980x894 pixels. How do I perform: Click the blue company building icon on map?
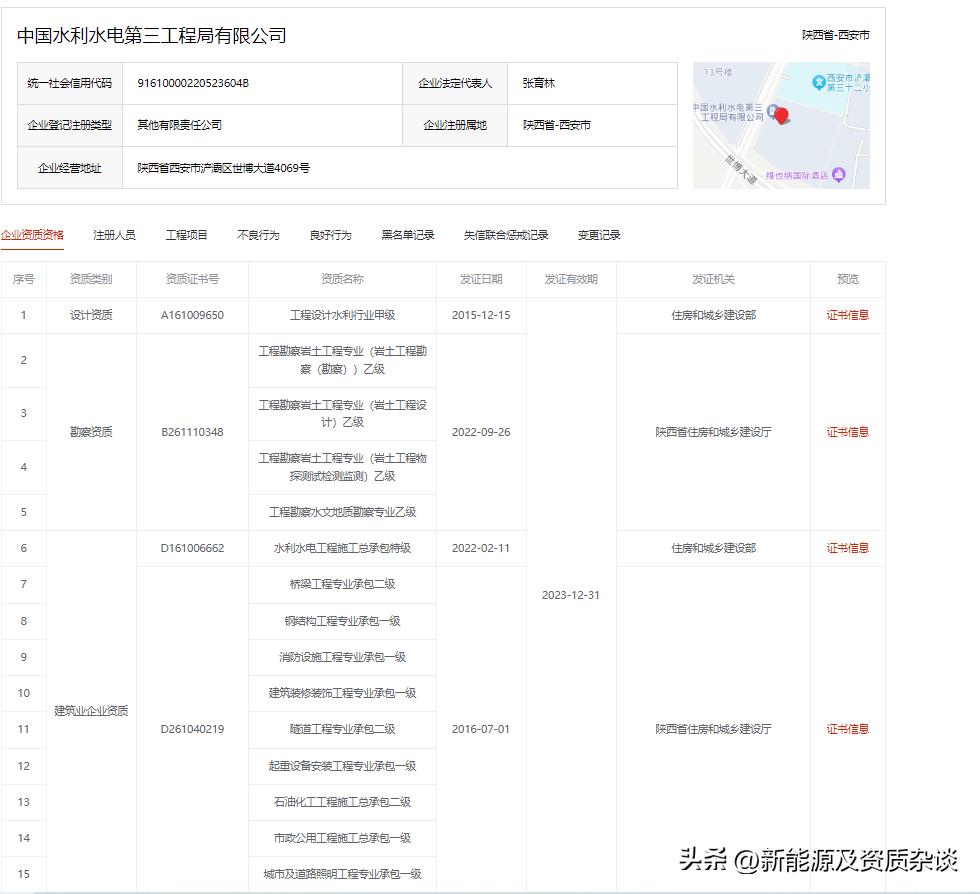click(x=771, y=110)
